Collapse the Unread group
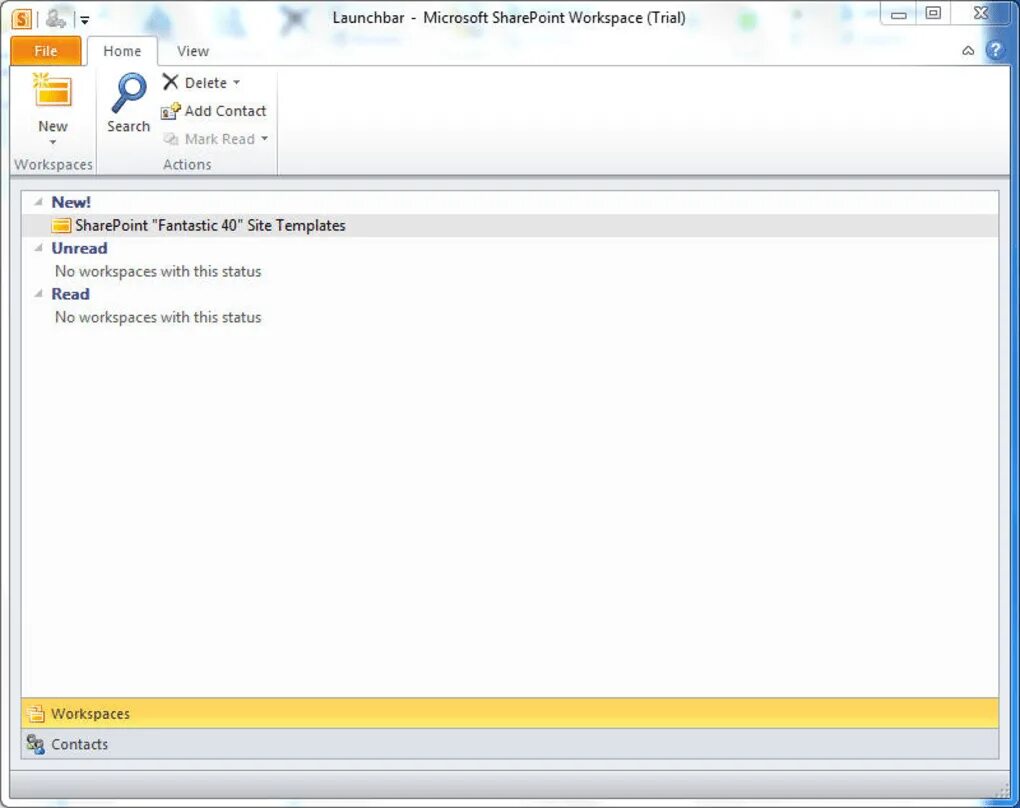This screenshot has width=1020, height=808. tap(38, 248)
